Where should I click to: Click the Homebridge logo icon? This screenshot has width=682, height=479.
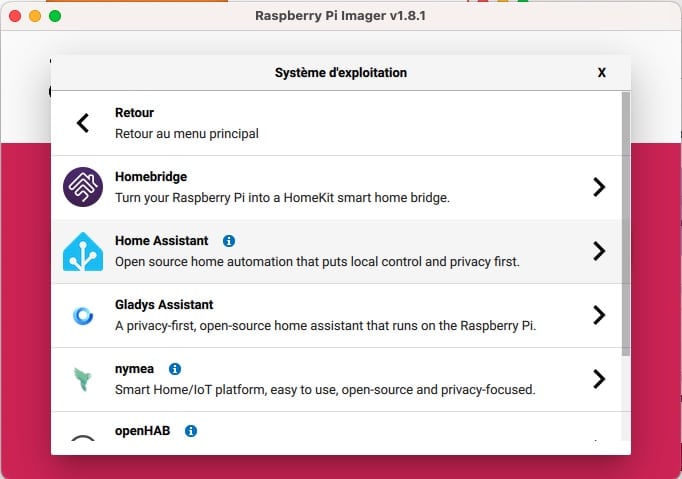83,187
